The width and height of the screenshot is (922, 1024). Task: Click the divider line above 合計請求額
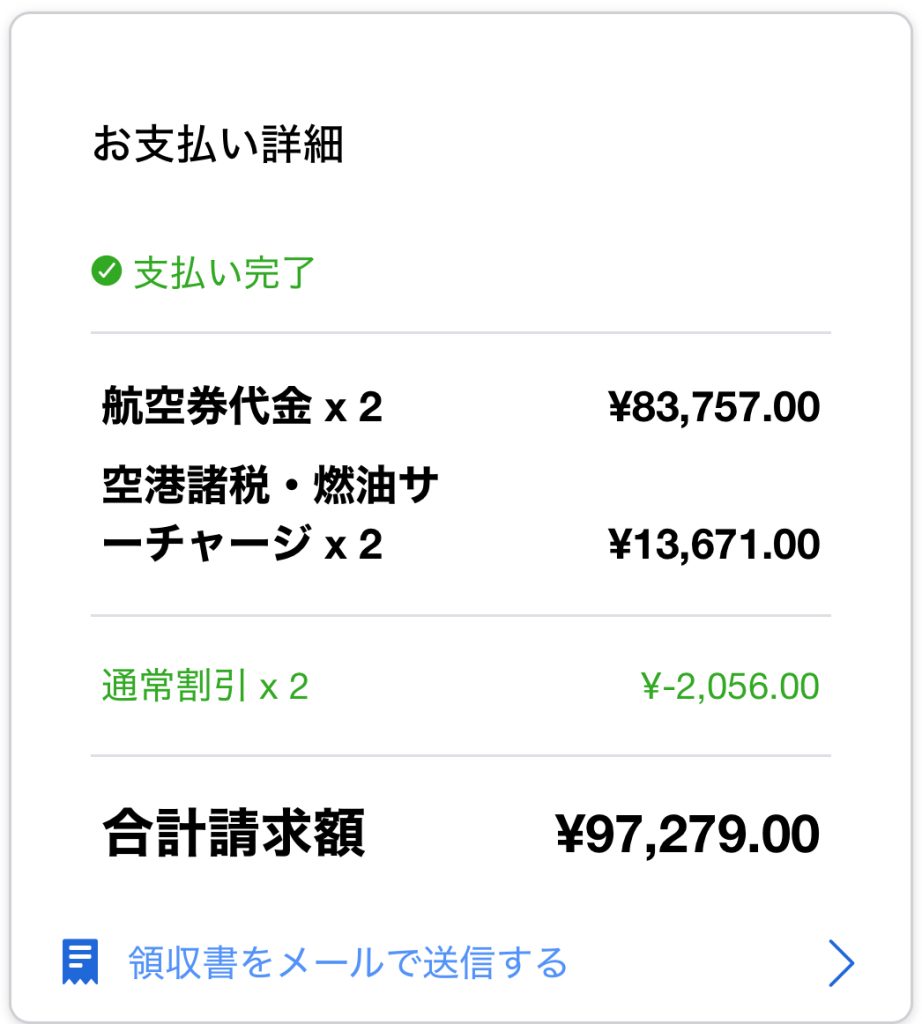[x=460, y=756]
